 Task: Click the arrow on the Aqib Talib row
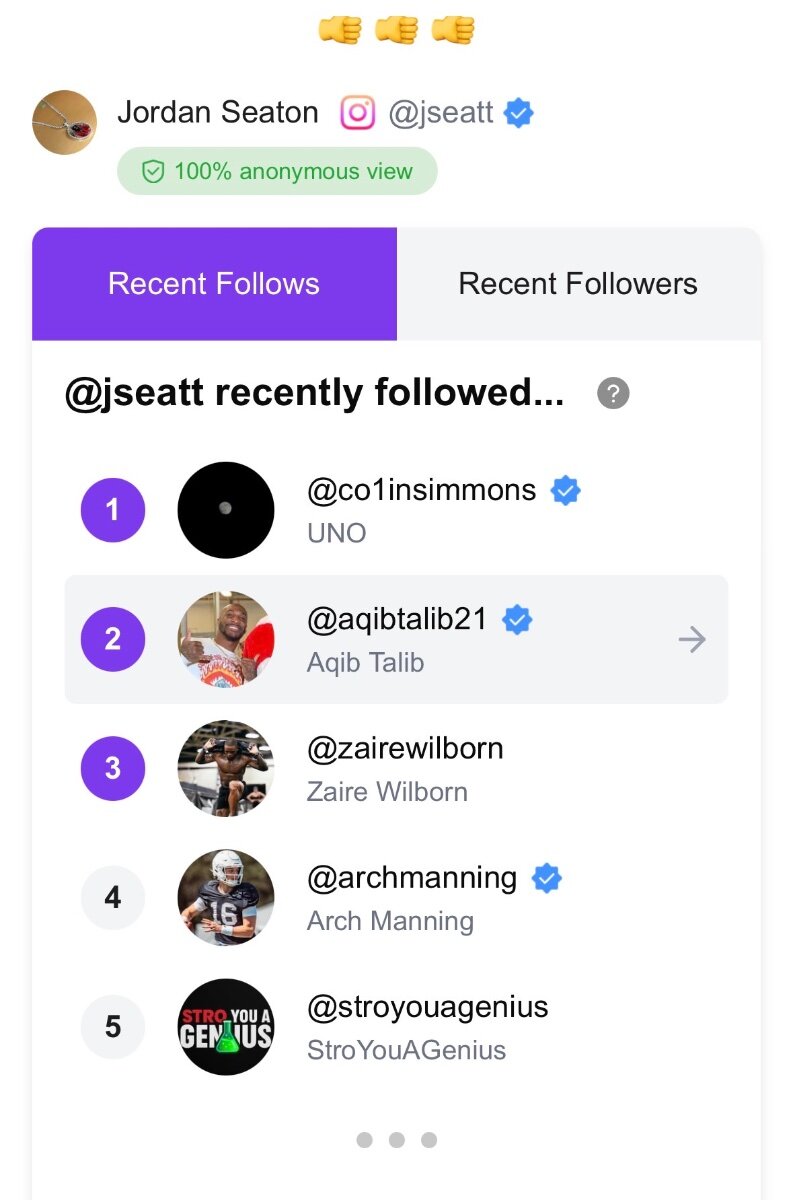point(692,640)
